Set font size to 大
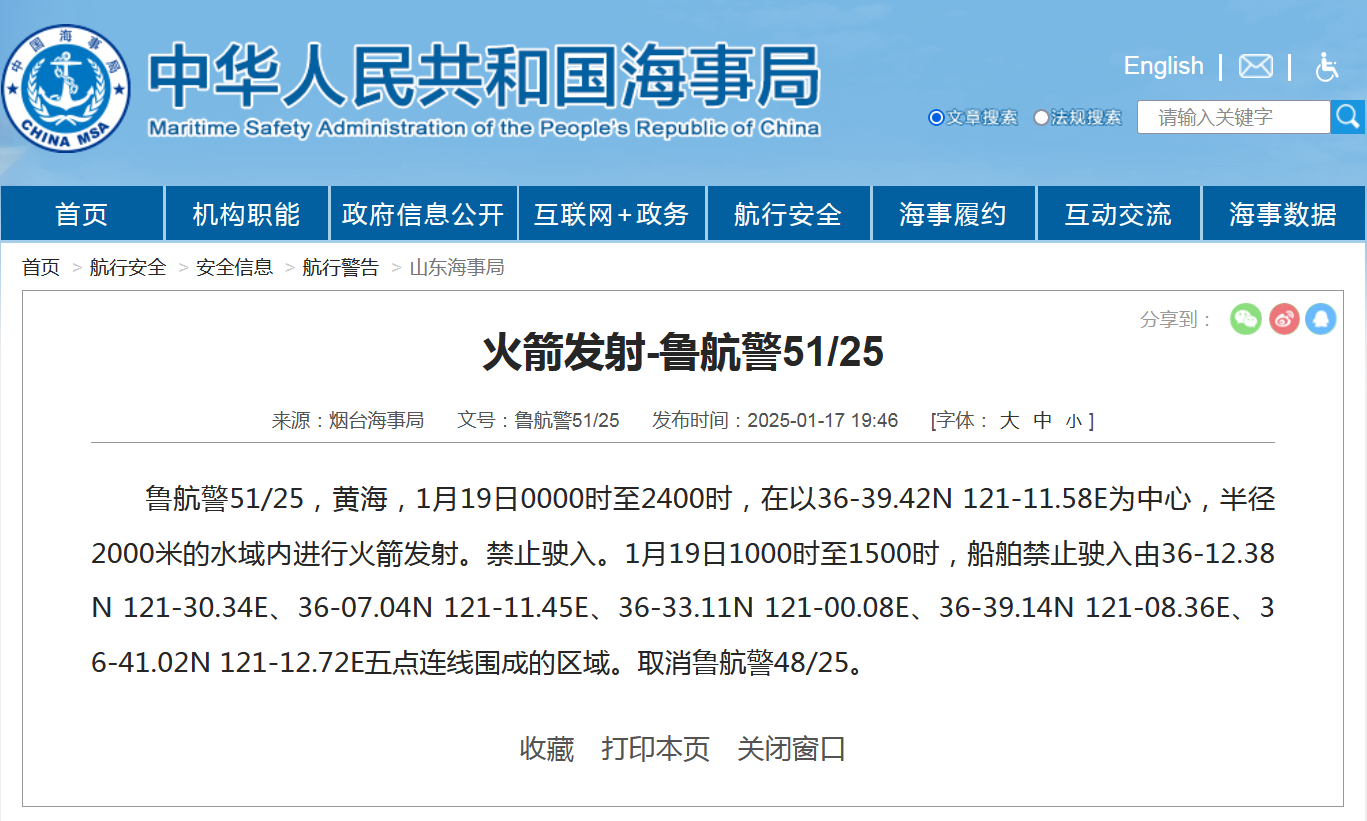Image resolution: width=1367 pixels, height=821 pixels. tap(1009, 421)
